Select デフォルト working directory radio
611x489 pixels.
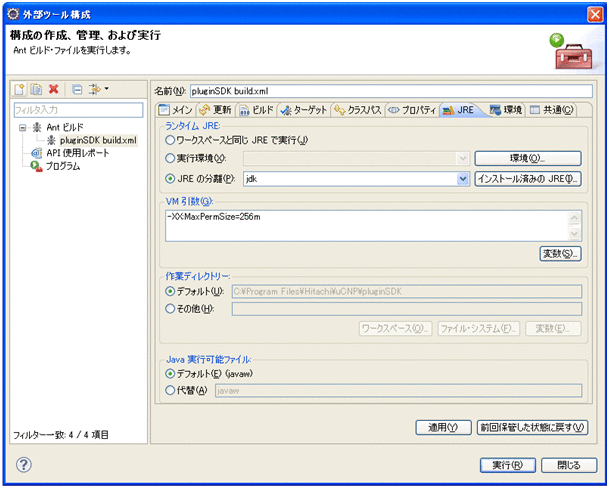(170, 291)
